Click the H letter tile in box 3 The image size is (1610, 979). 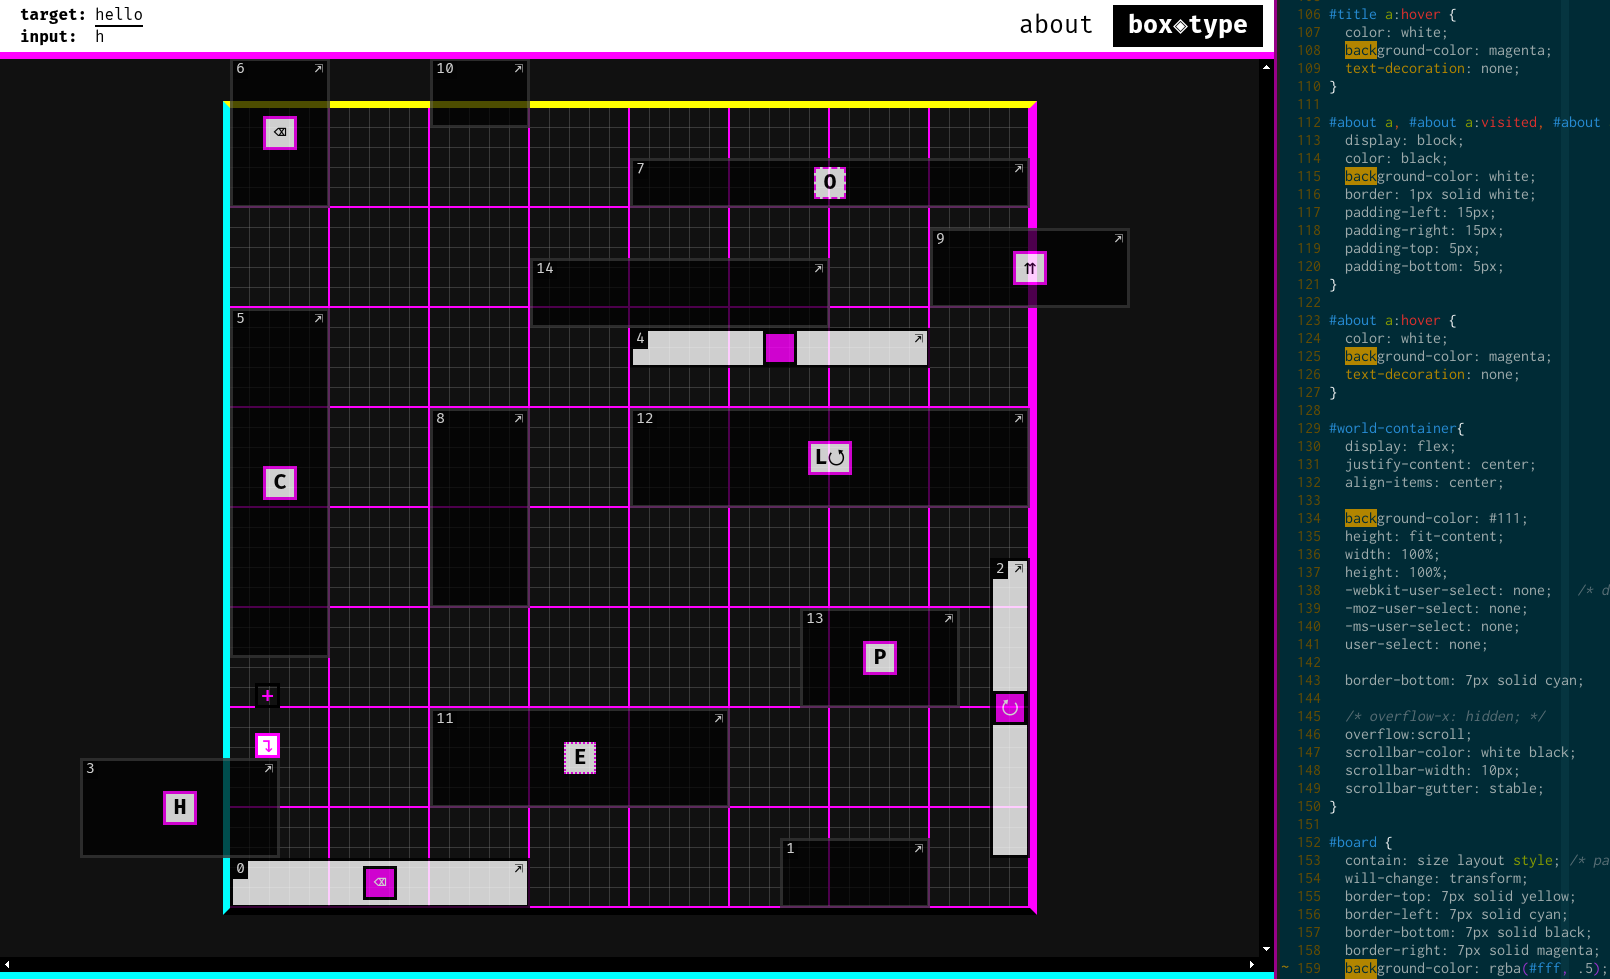tap(180, 808)
